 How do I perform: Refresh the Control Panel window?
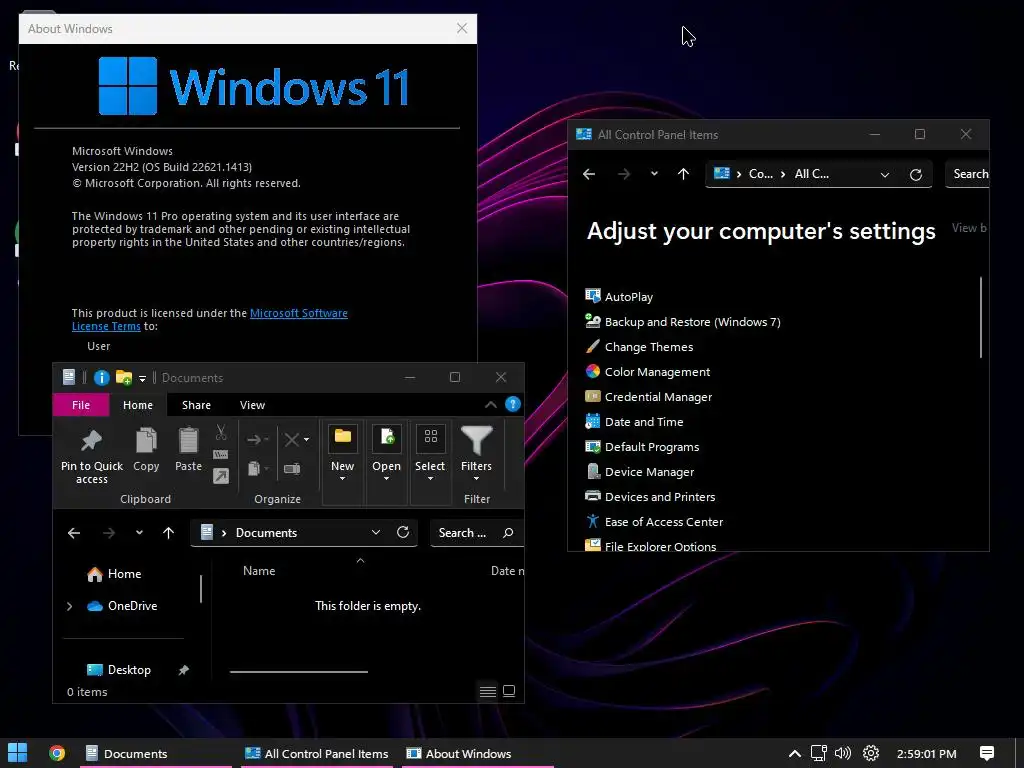pyautogui.click(x=916, y=174)
